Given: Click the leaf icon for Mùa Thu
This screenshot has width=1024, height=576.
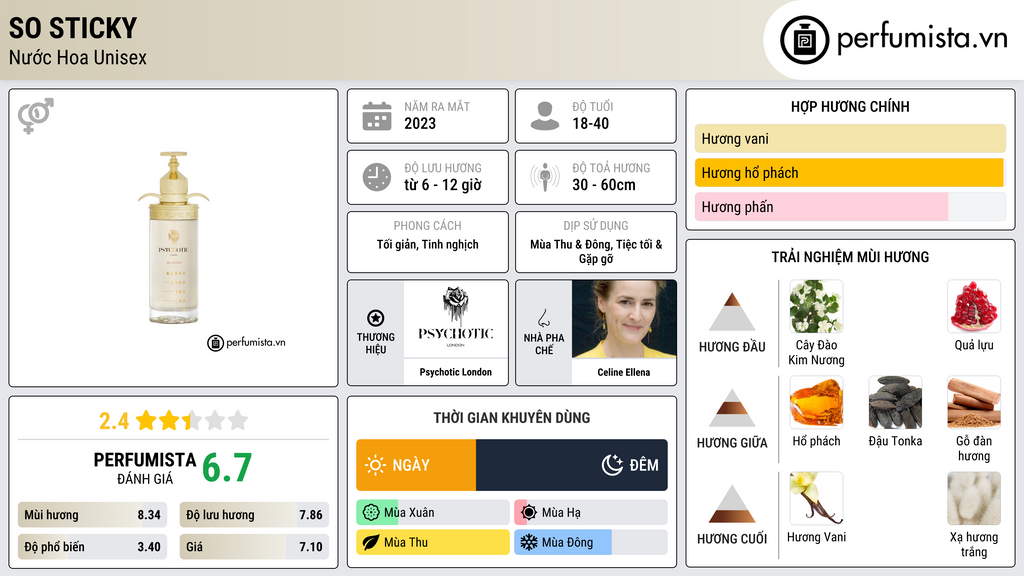Looking at the screenshot, I should (371, 542).
